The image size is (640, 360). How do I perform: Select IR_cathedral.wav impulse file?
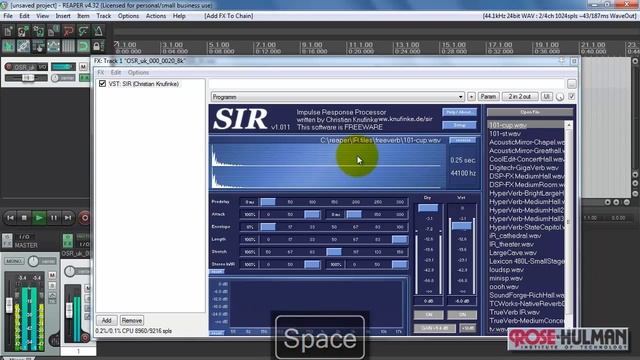pyautogui.click(x=515, y=236)
